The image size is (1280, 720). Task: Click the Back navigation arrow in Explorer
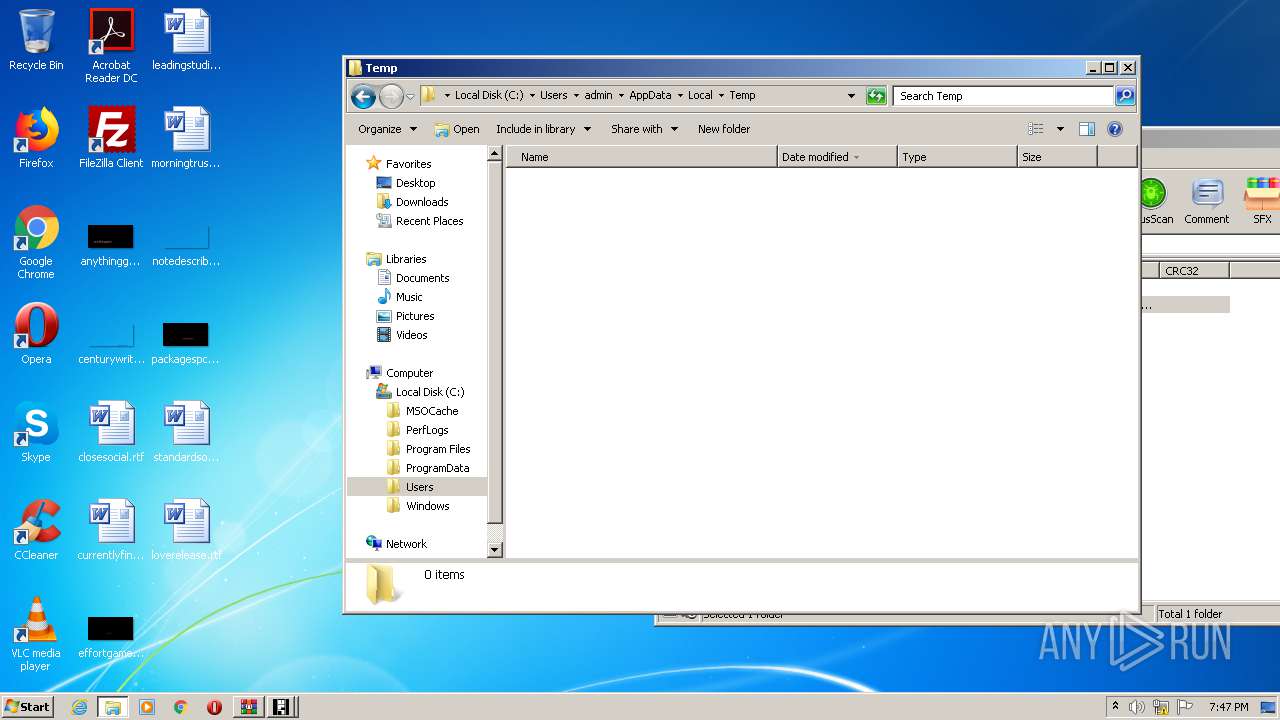tap(363, 96)
